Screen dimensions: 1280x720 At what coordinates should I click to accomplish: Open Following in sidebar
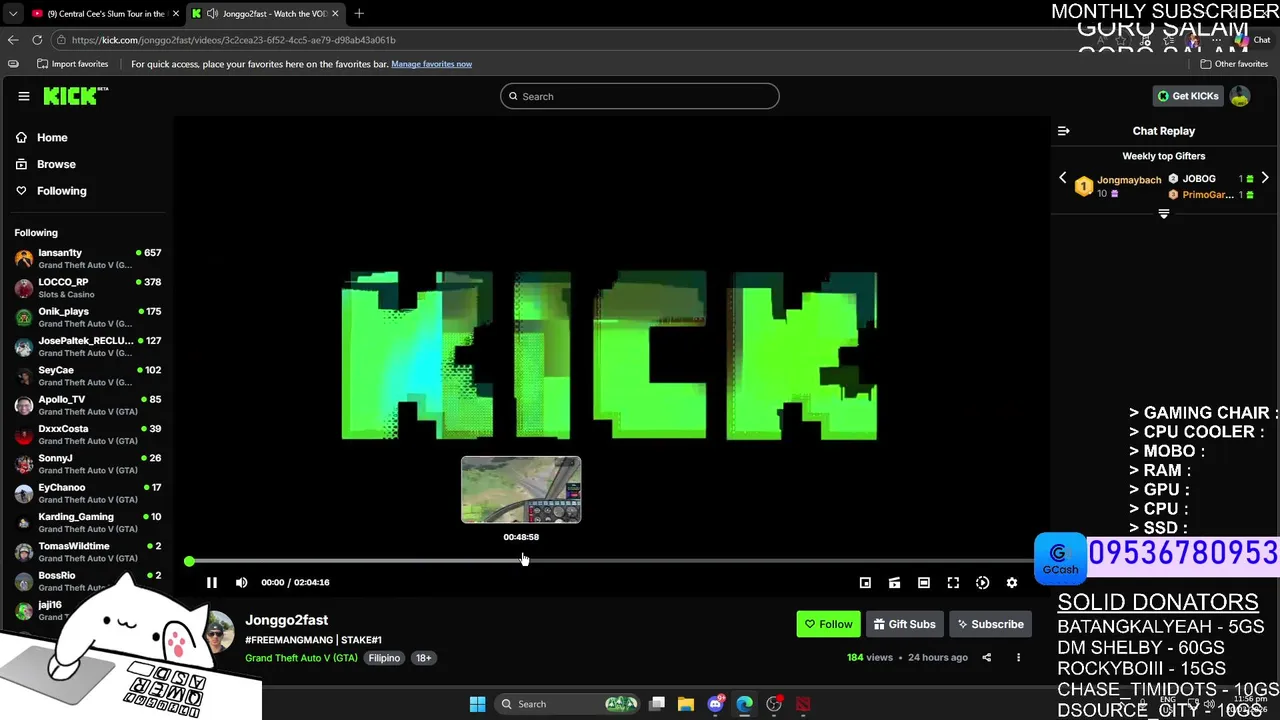(x=62, y=190)
